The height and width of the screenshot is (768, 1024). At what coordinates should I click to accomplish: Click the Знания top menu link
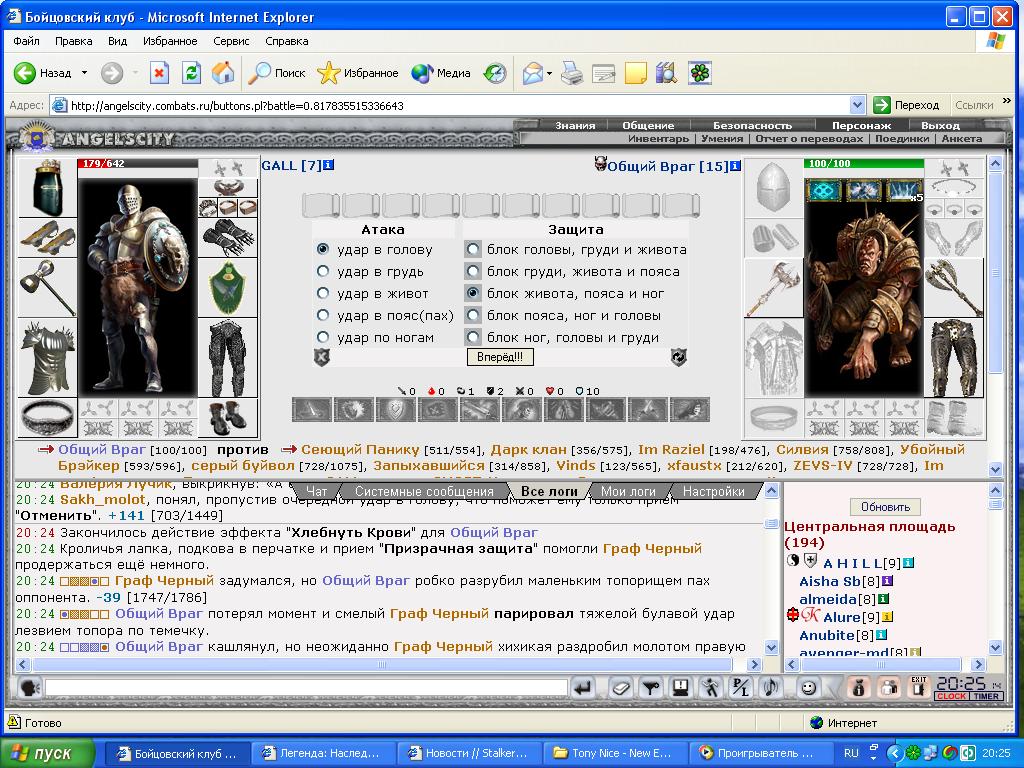pos(575,125)
